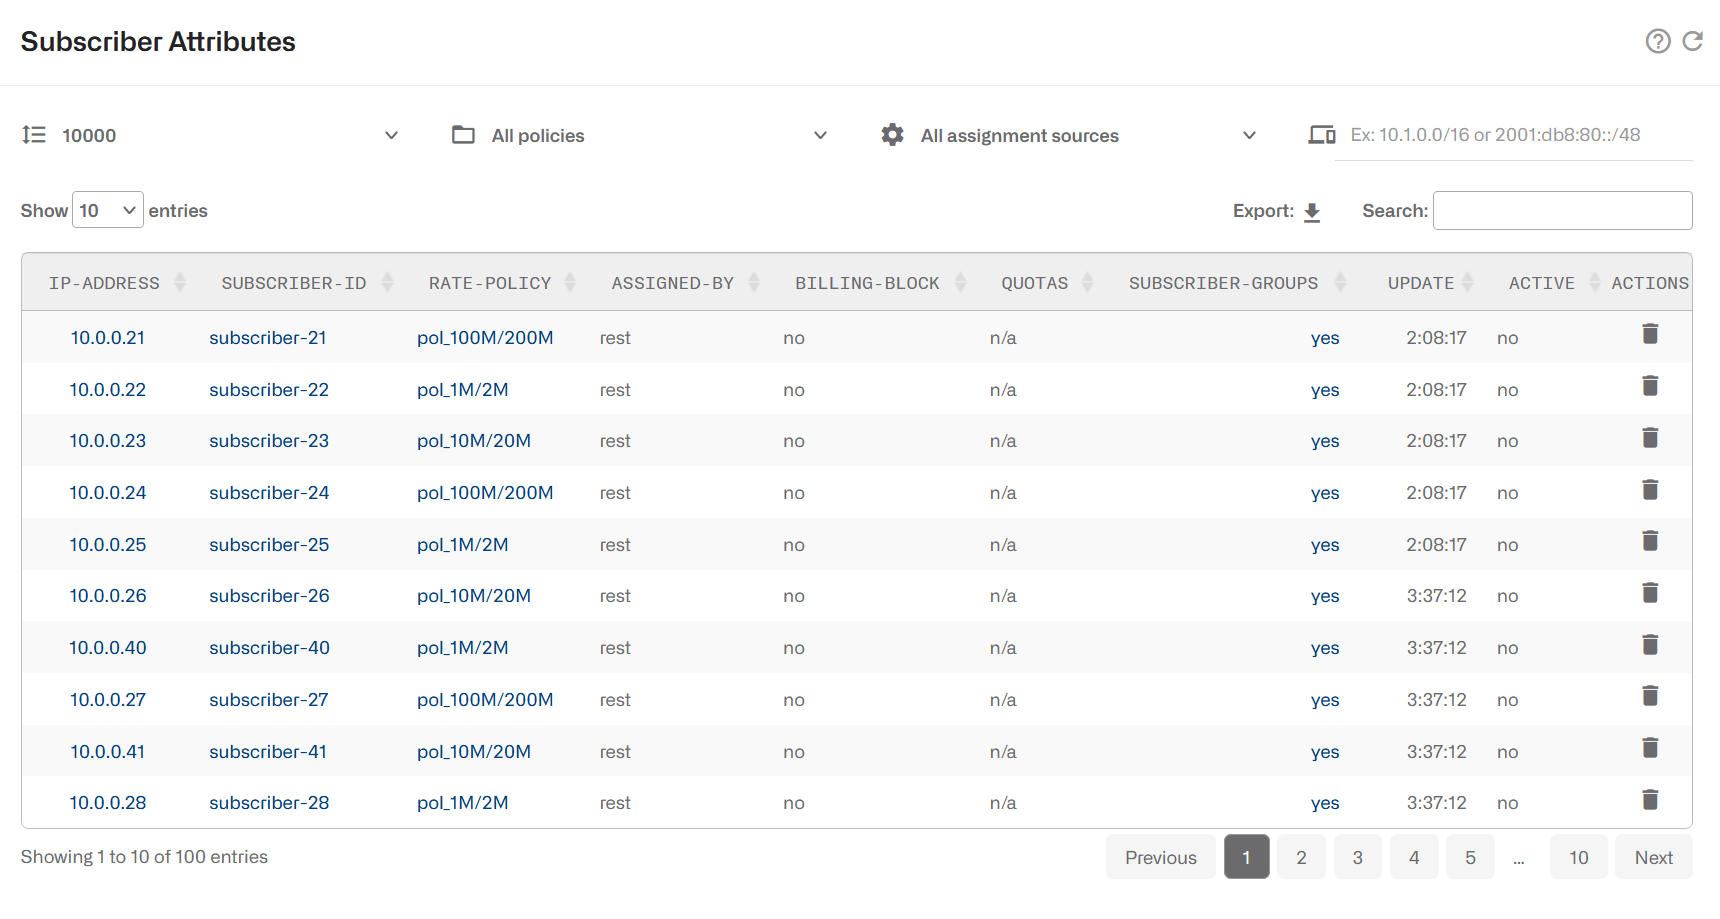Delete subscriber-22 entry
This screenshot has width=1720, height=919.
(x=1650, y=386)
